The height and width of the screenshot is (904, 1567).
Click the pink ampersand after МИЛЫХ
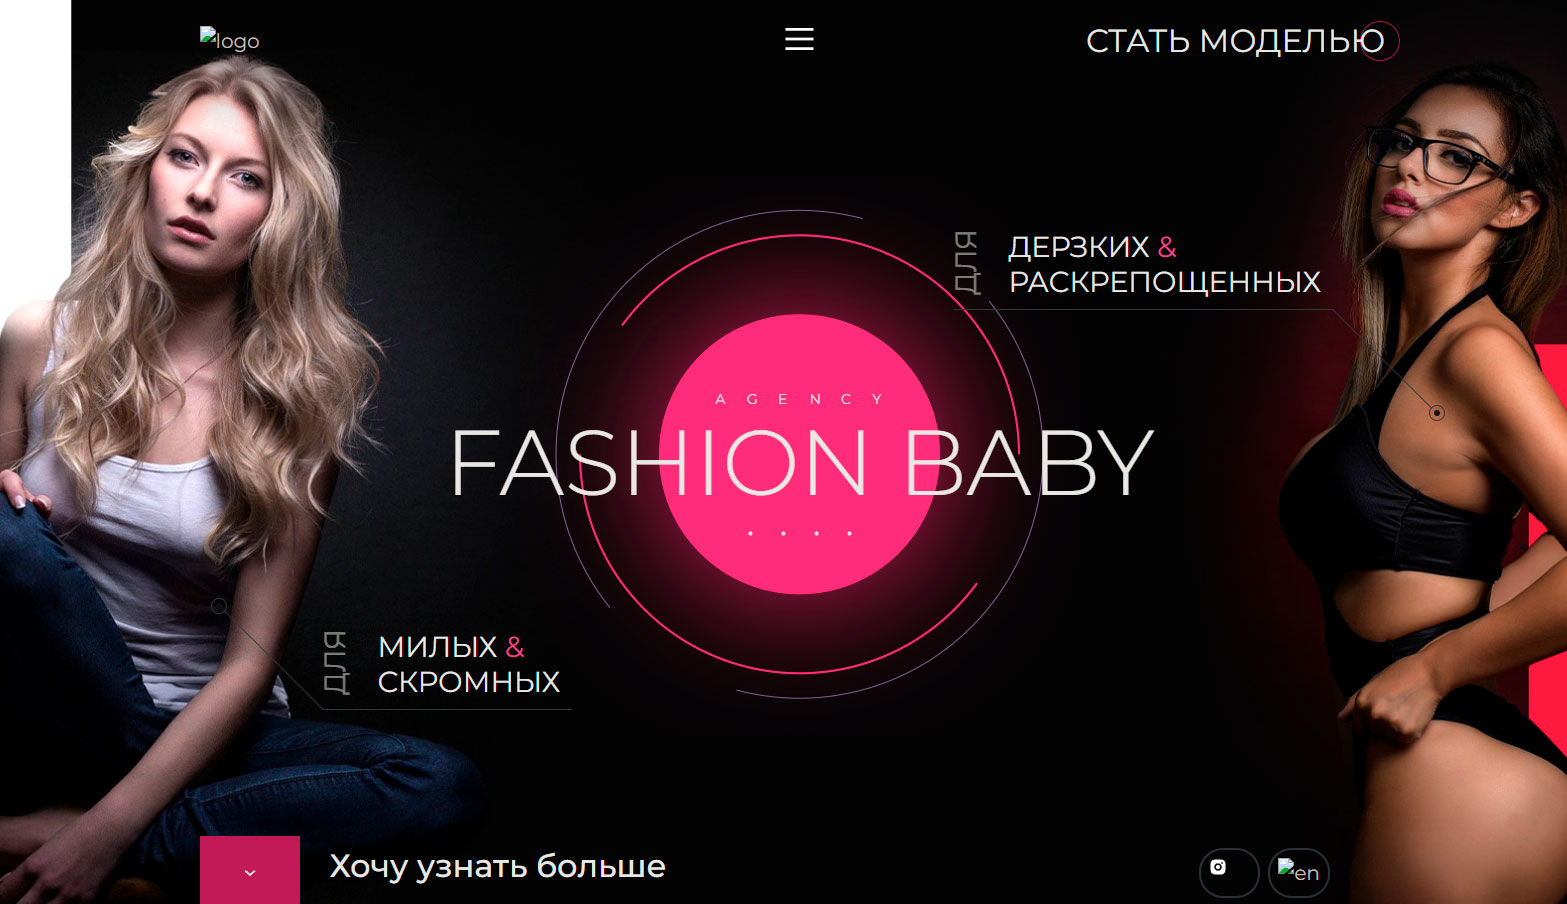click(515, 647)
